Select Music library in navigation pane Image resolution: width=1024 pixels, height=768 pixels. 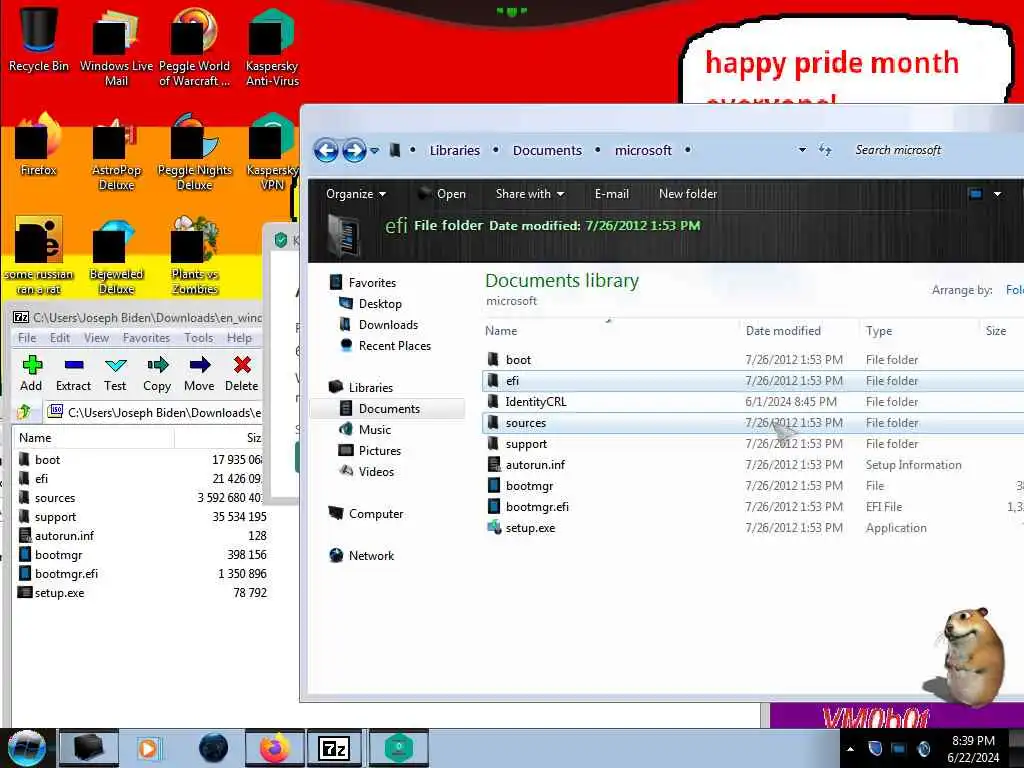pos(374,430)
